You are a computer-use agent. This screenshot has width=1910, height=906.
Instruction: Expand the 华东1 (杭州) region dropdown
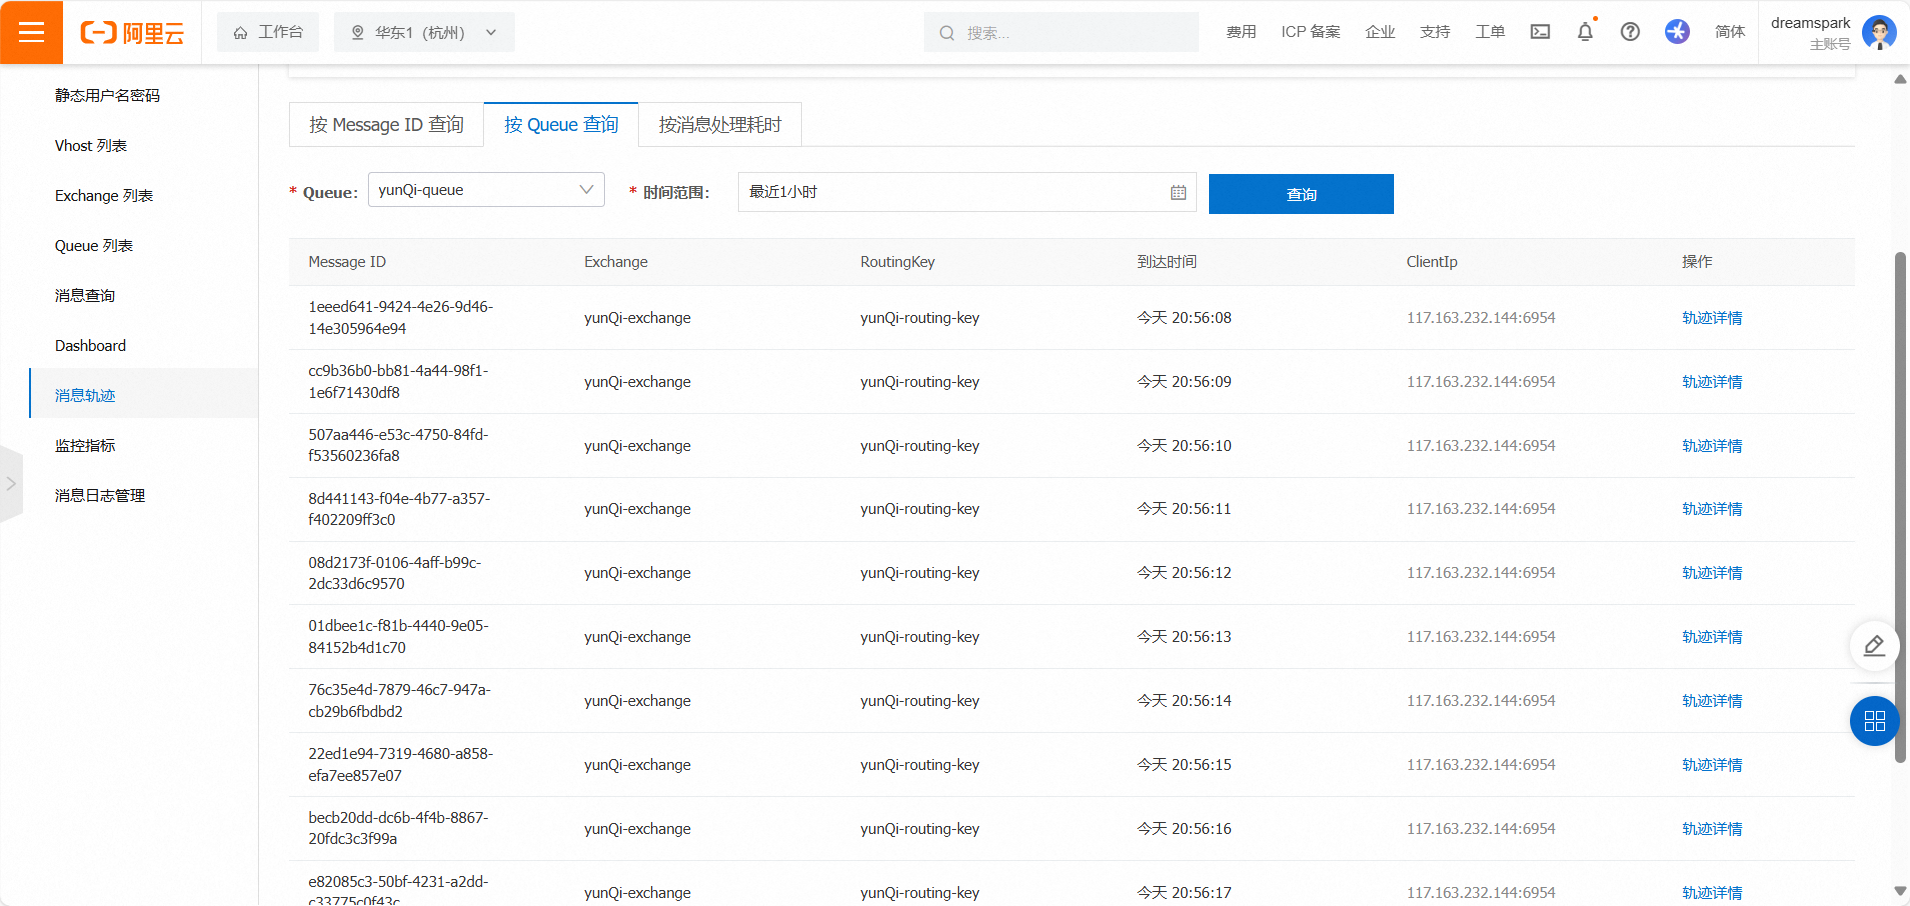[424, 32]
